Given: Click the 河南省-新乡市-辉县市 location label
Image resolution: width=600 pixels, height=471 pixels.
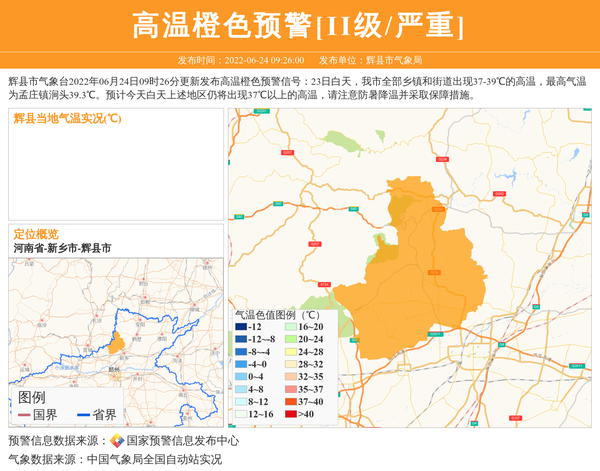Looking at the screenshot, I should pos(62,247).
